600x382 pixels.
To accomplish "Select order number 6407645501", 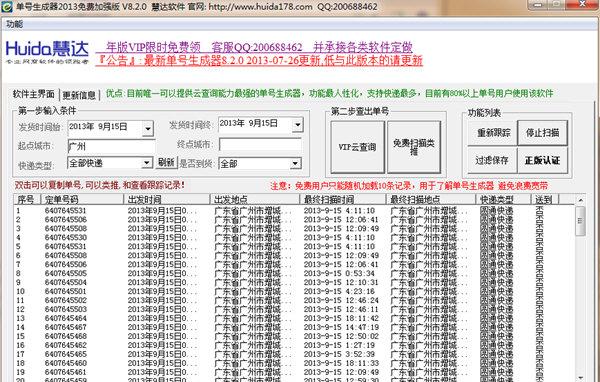I will (x=66, y=291).
